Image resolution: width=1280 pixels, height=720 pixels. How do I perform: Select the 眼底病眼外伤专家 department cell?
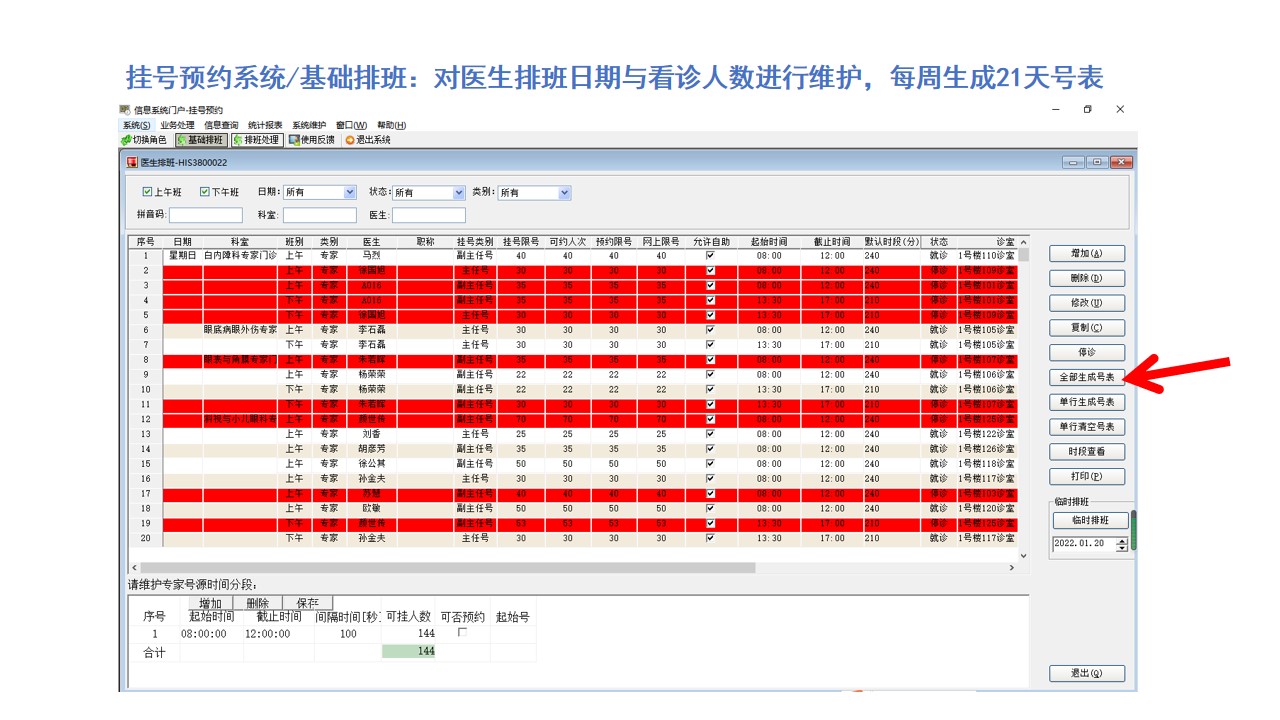tap(240, 329)
